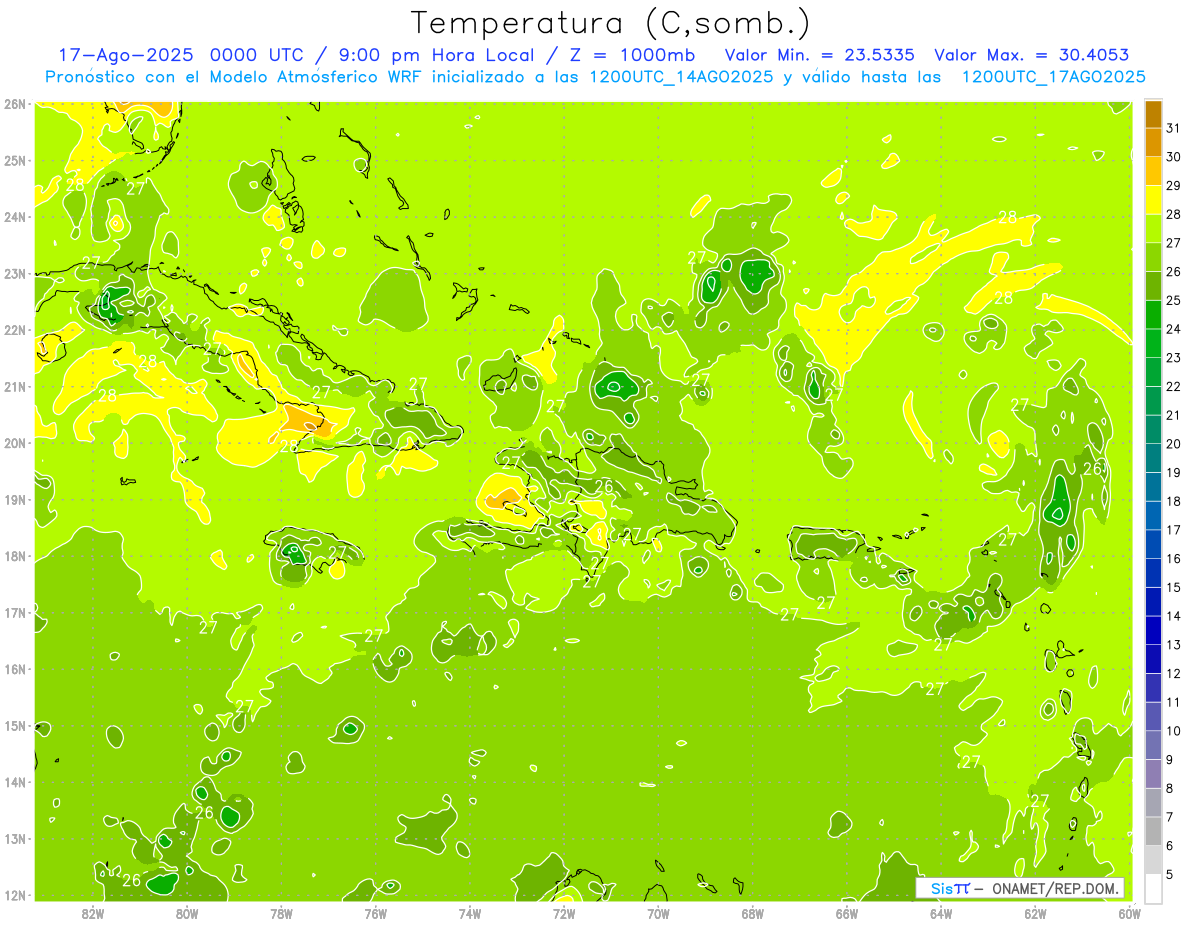Select the "60W" longitude axis label
Screen dimensions: 1200x927
tap(1129, 913)
